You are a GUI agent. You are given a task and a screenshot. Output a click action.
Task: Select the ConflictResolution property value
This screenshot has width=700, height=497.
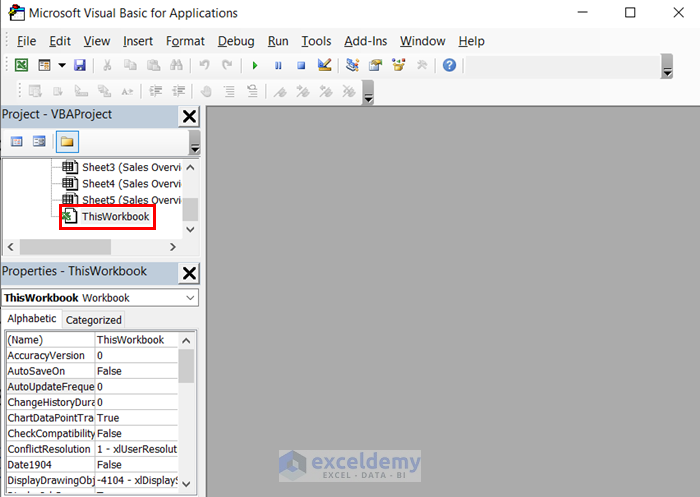(x=137, y=449)
